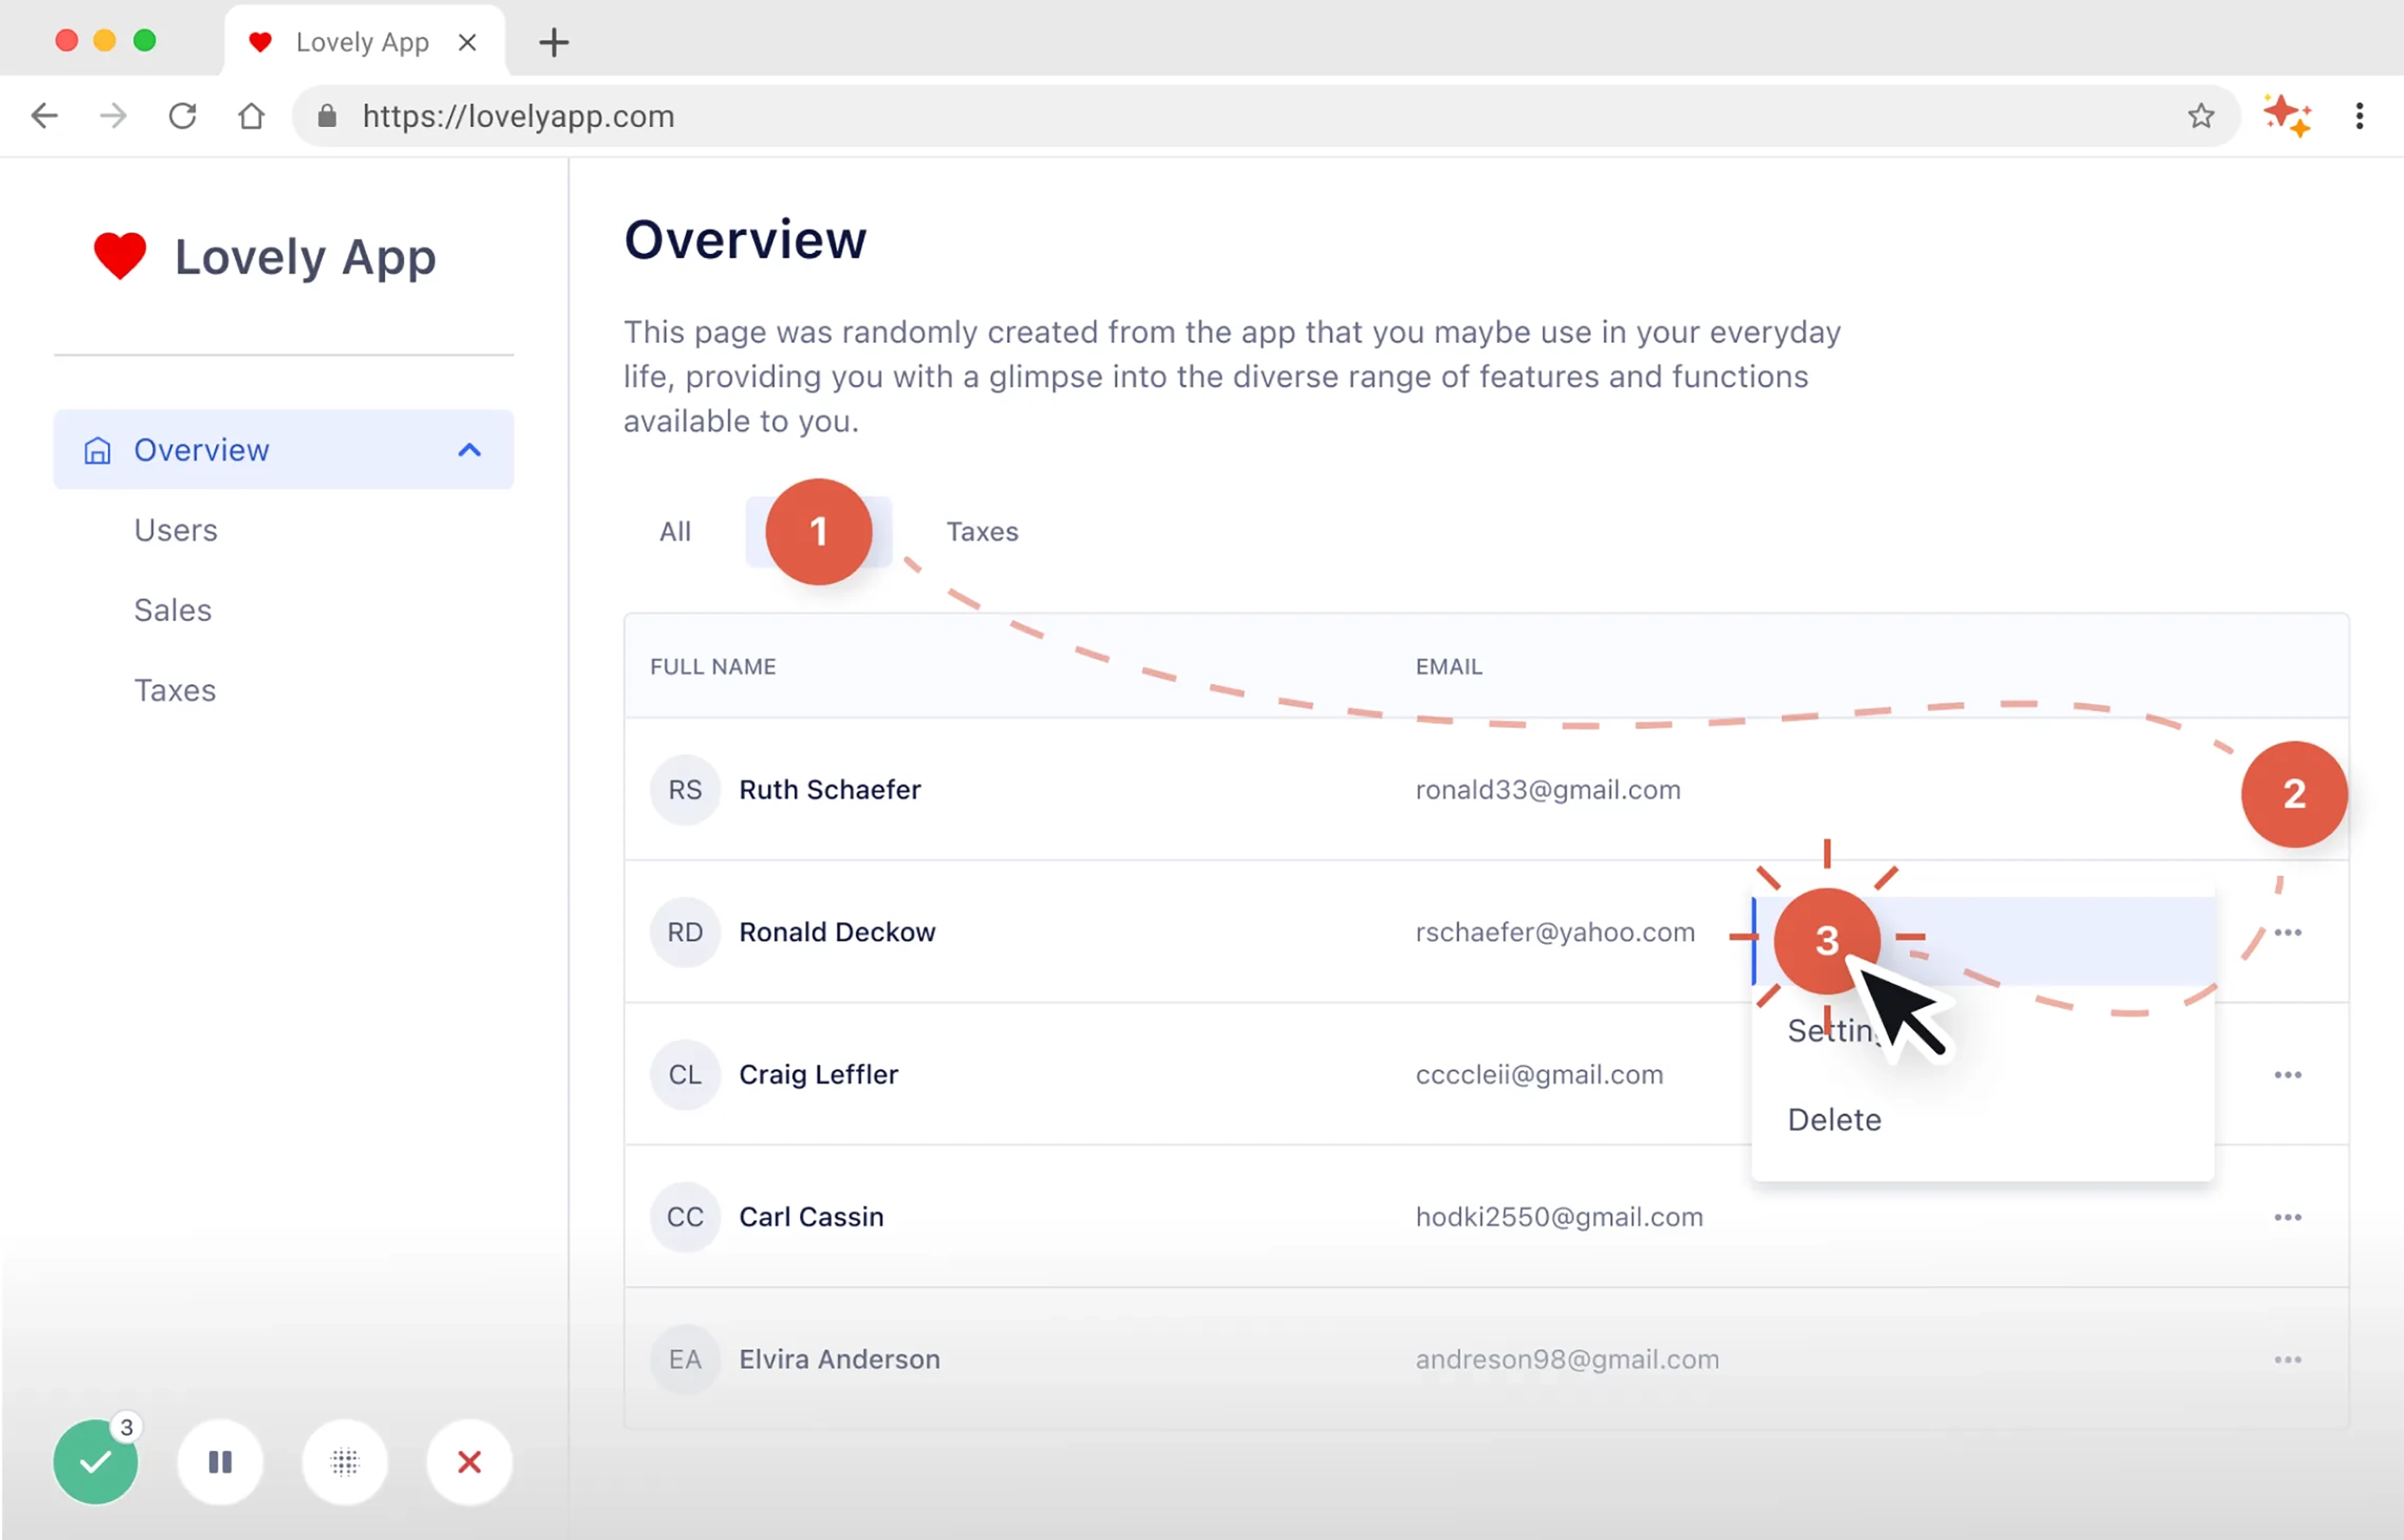2404x1540 pixels.
Task: Select the All filter option
Action: (675, 531)
